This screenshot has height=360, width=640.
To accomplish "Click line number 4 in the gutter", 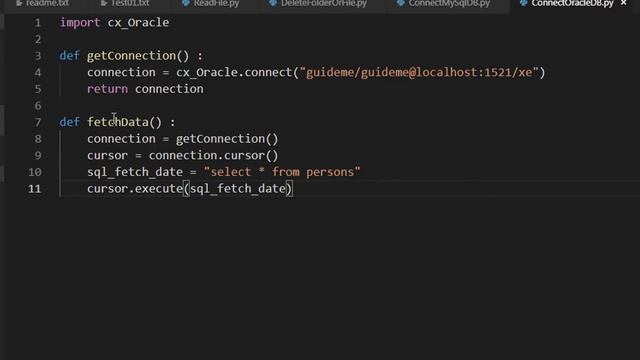I will tap(38, 73).
